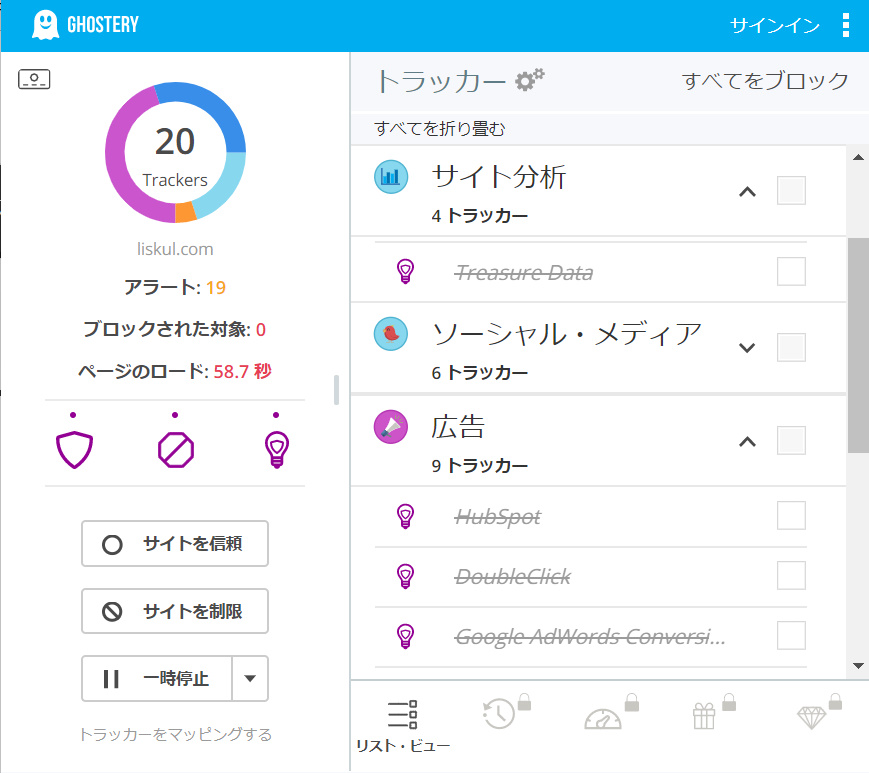The width and height of the screenshot is (869, 773).
Task: Click lightbulb icon beside Google AdWords Conversion
Action: [405, 636]
